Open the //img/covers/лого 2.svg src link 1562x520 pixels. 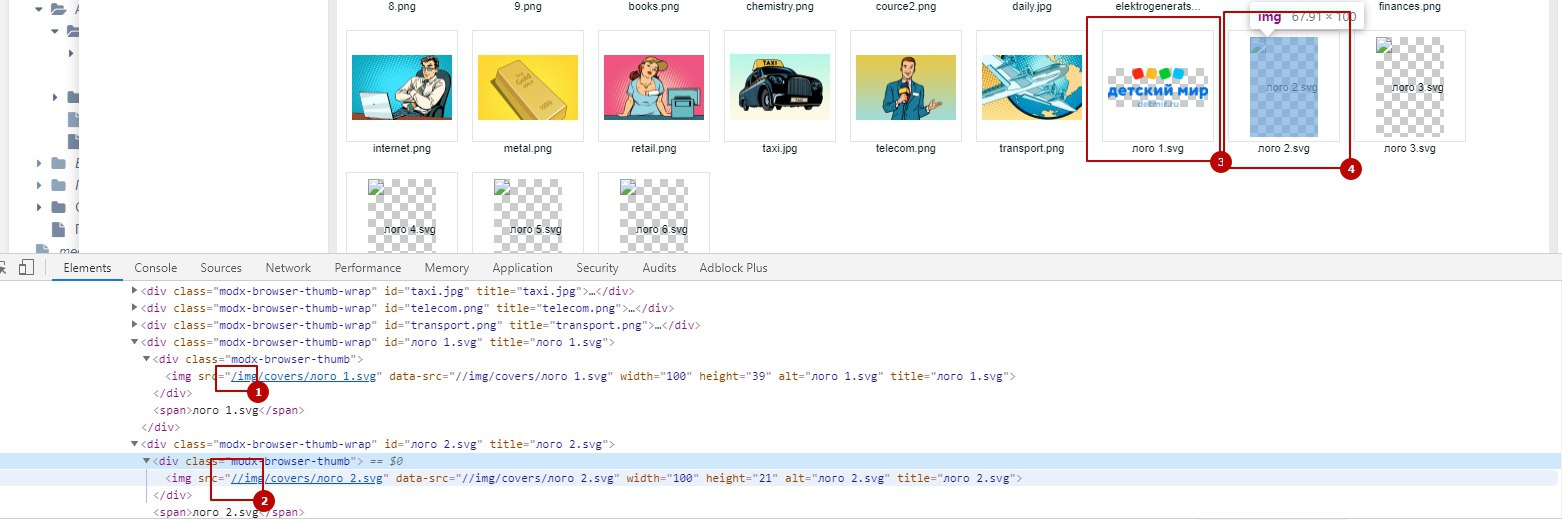[308, 478]
